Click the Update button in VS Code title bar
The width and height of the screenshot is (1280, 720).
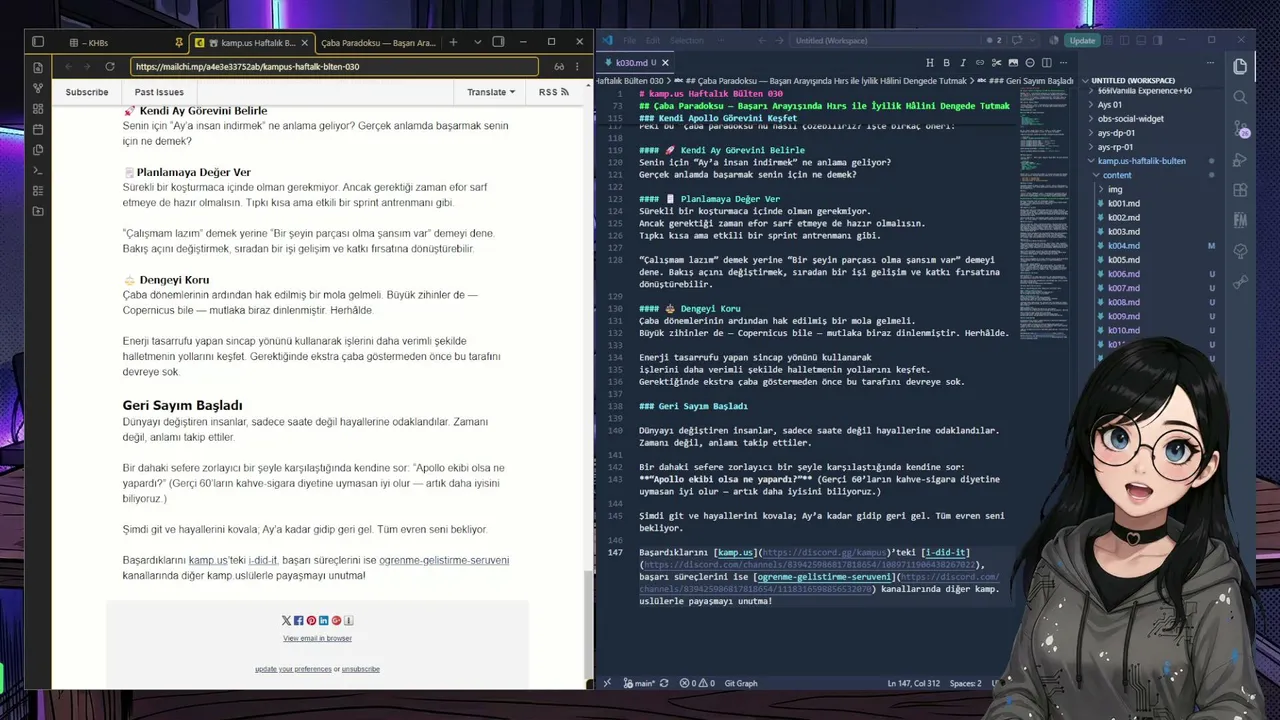(1082, 40)
